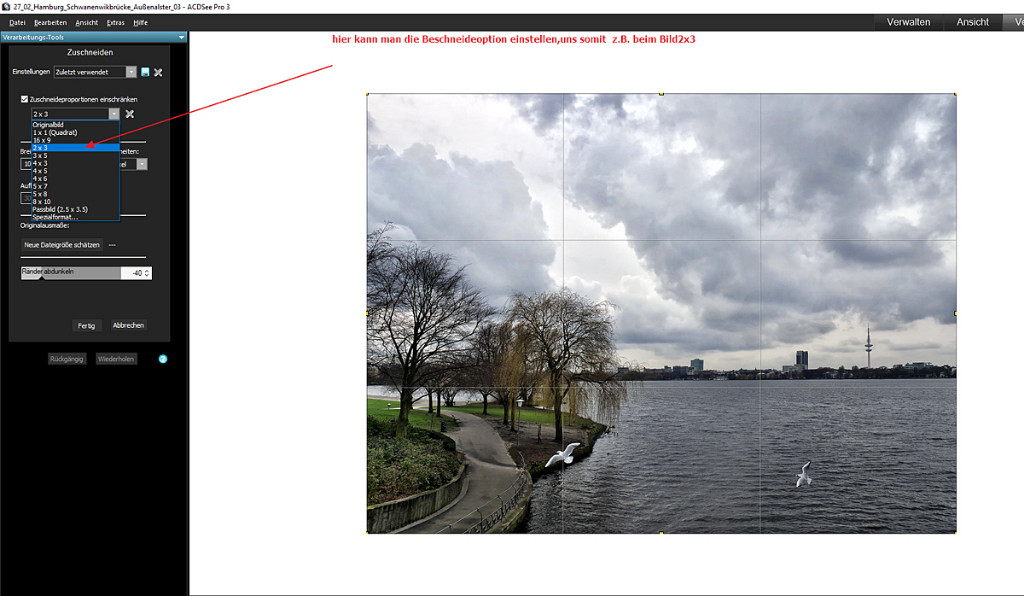Screen dimensions: 1024x596
Task: Switch to the Ansicht mode tab
Action: pos(972,22)
